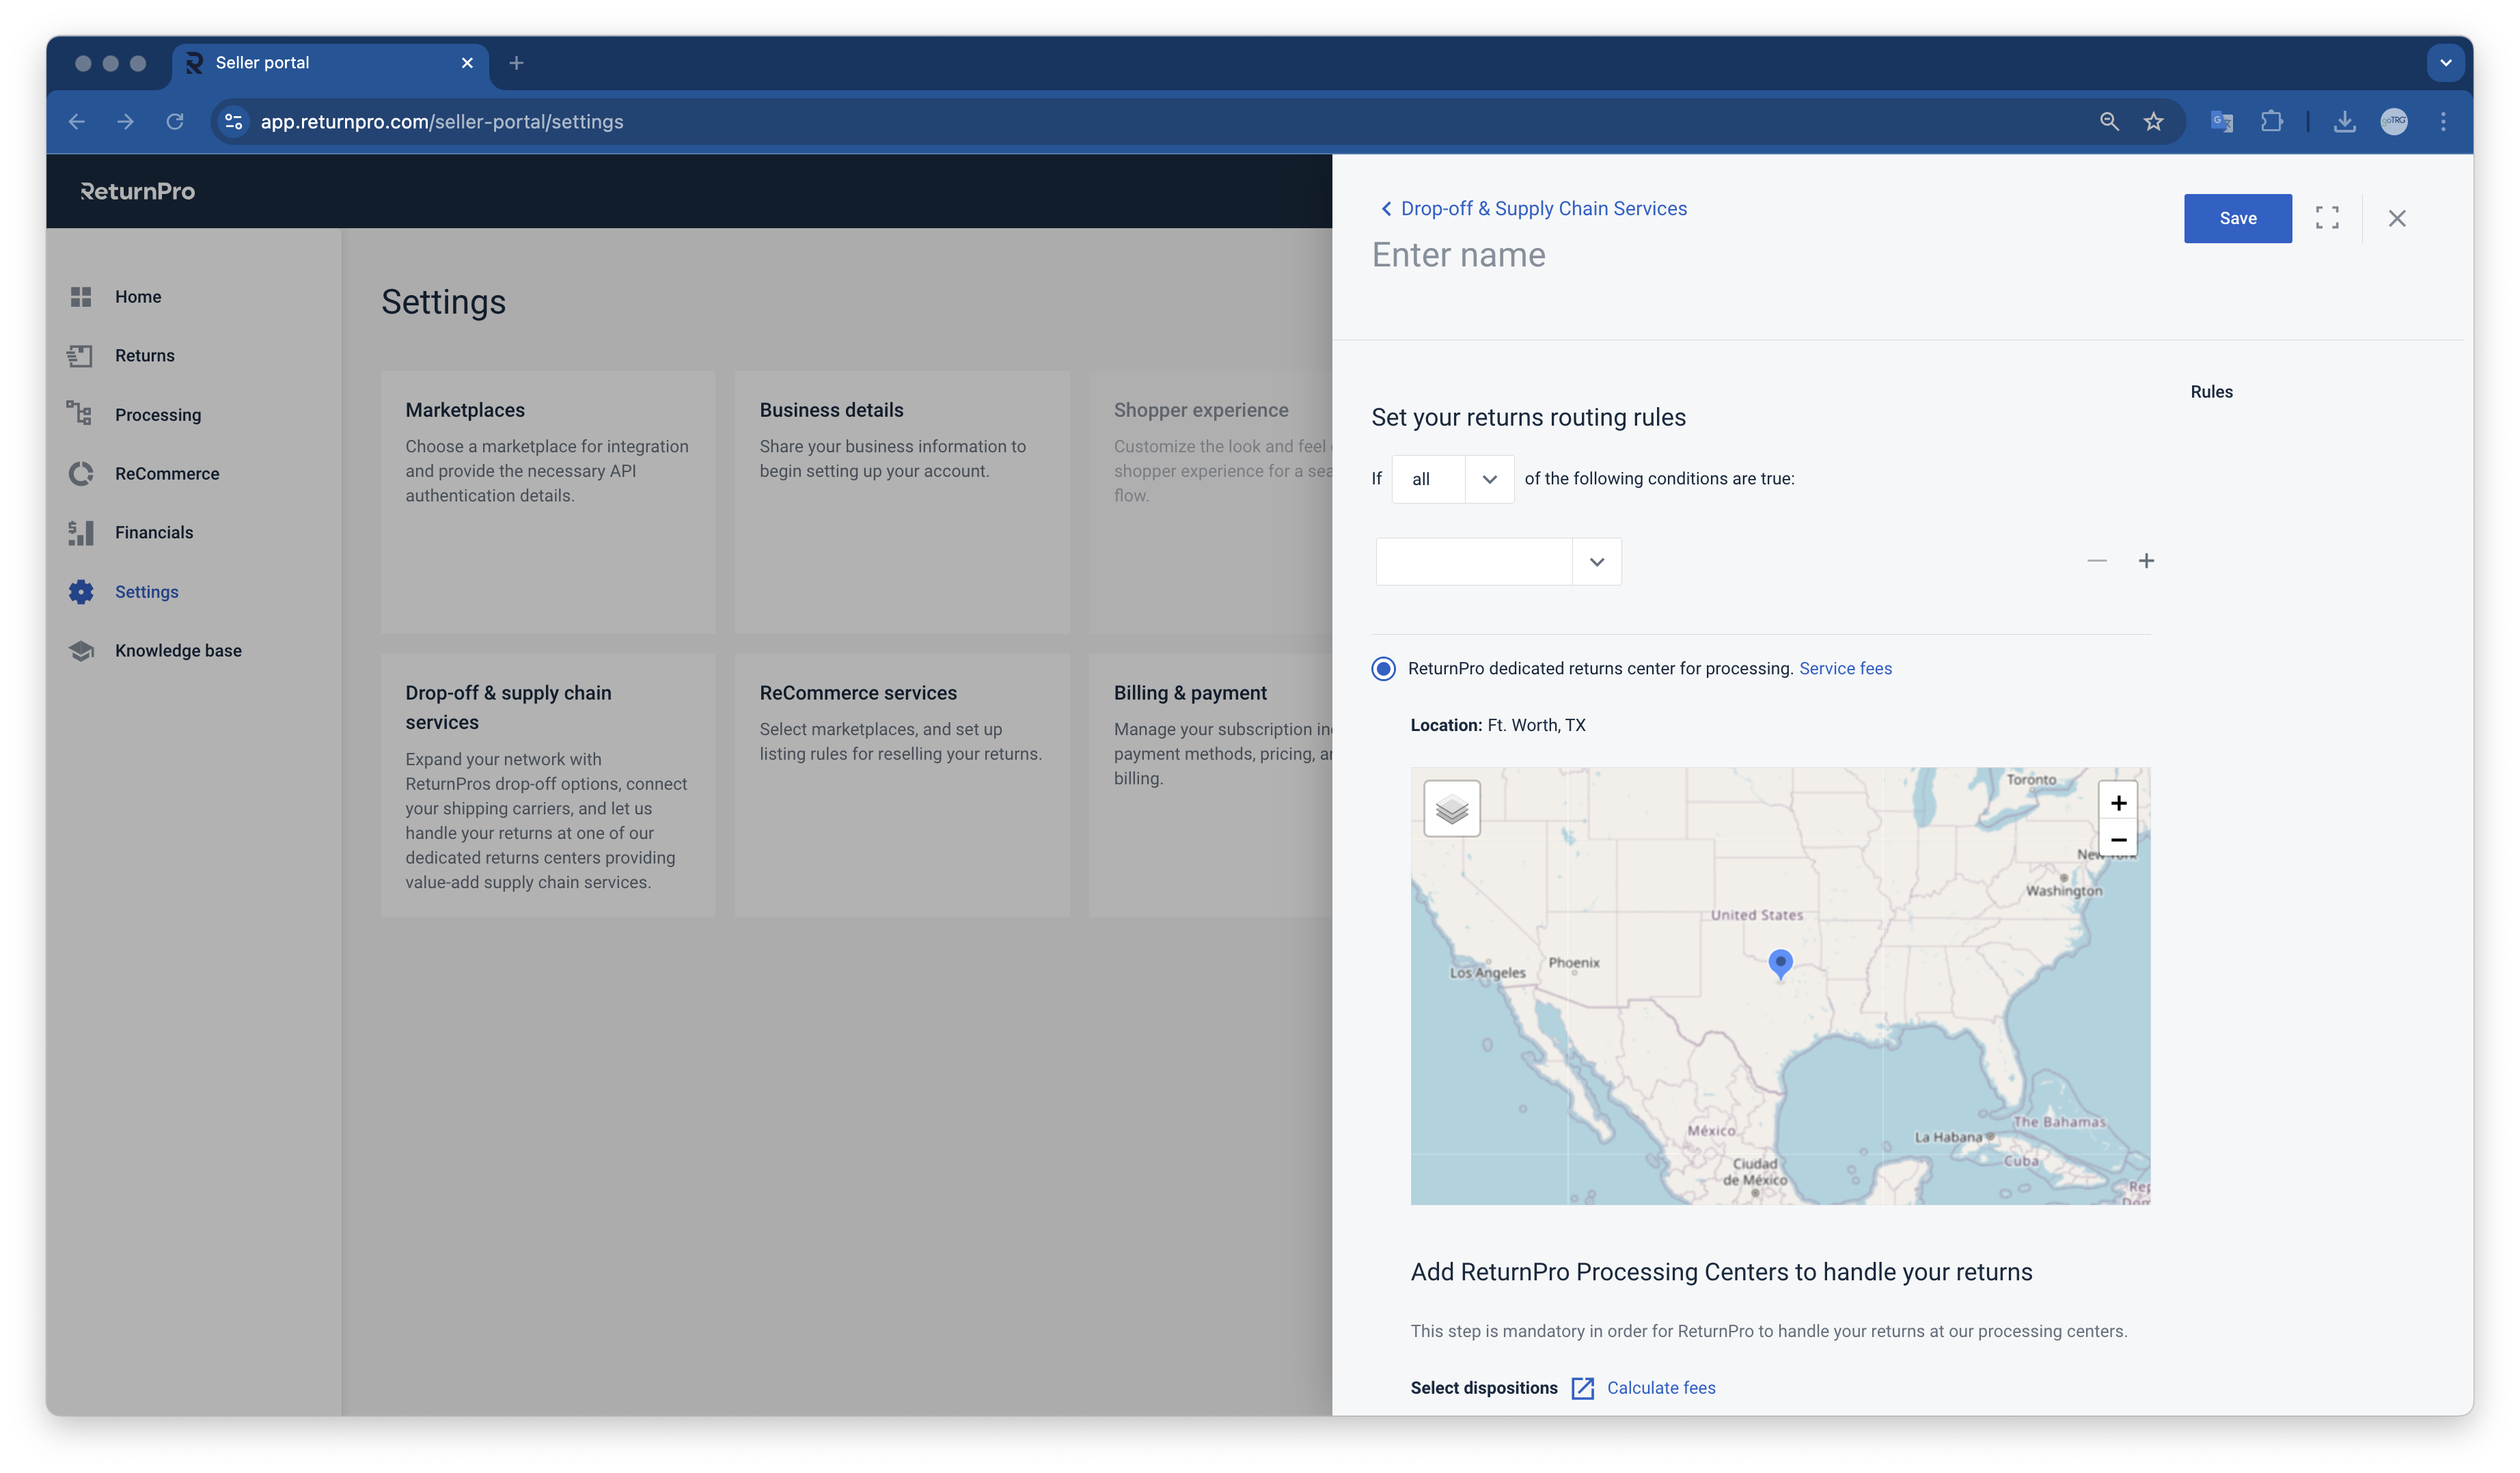Add a new condition with plus icon
The width and height of the screenshot is (2520, 1473).
[2145, 561]
